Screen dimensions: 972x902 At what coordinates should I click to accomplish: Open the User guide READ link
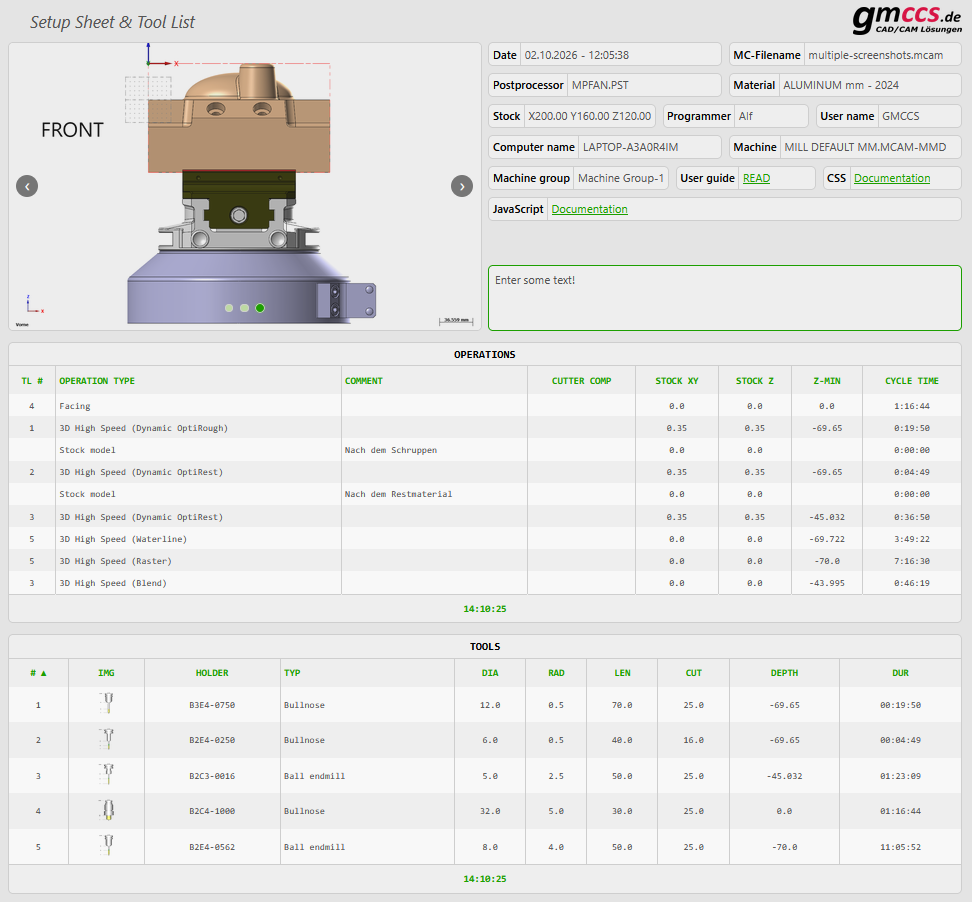click(x=756, y=179)
